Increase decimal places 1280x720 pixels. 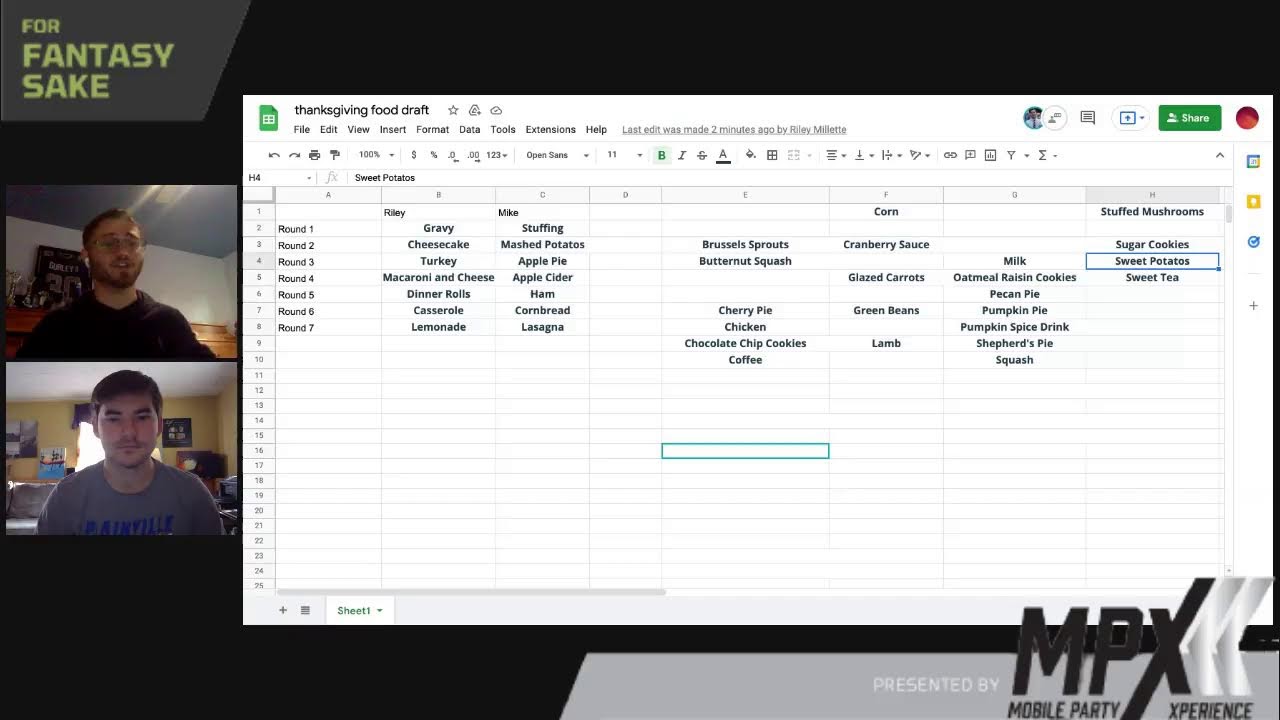click(473, 155)
